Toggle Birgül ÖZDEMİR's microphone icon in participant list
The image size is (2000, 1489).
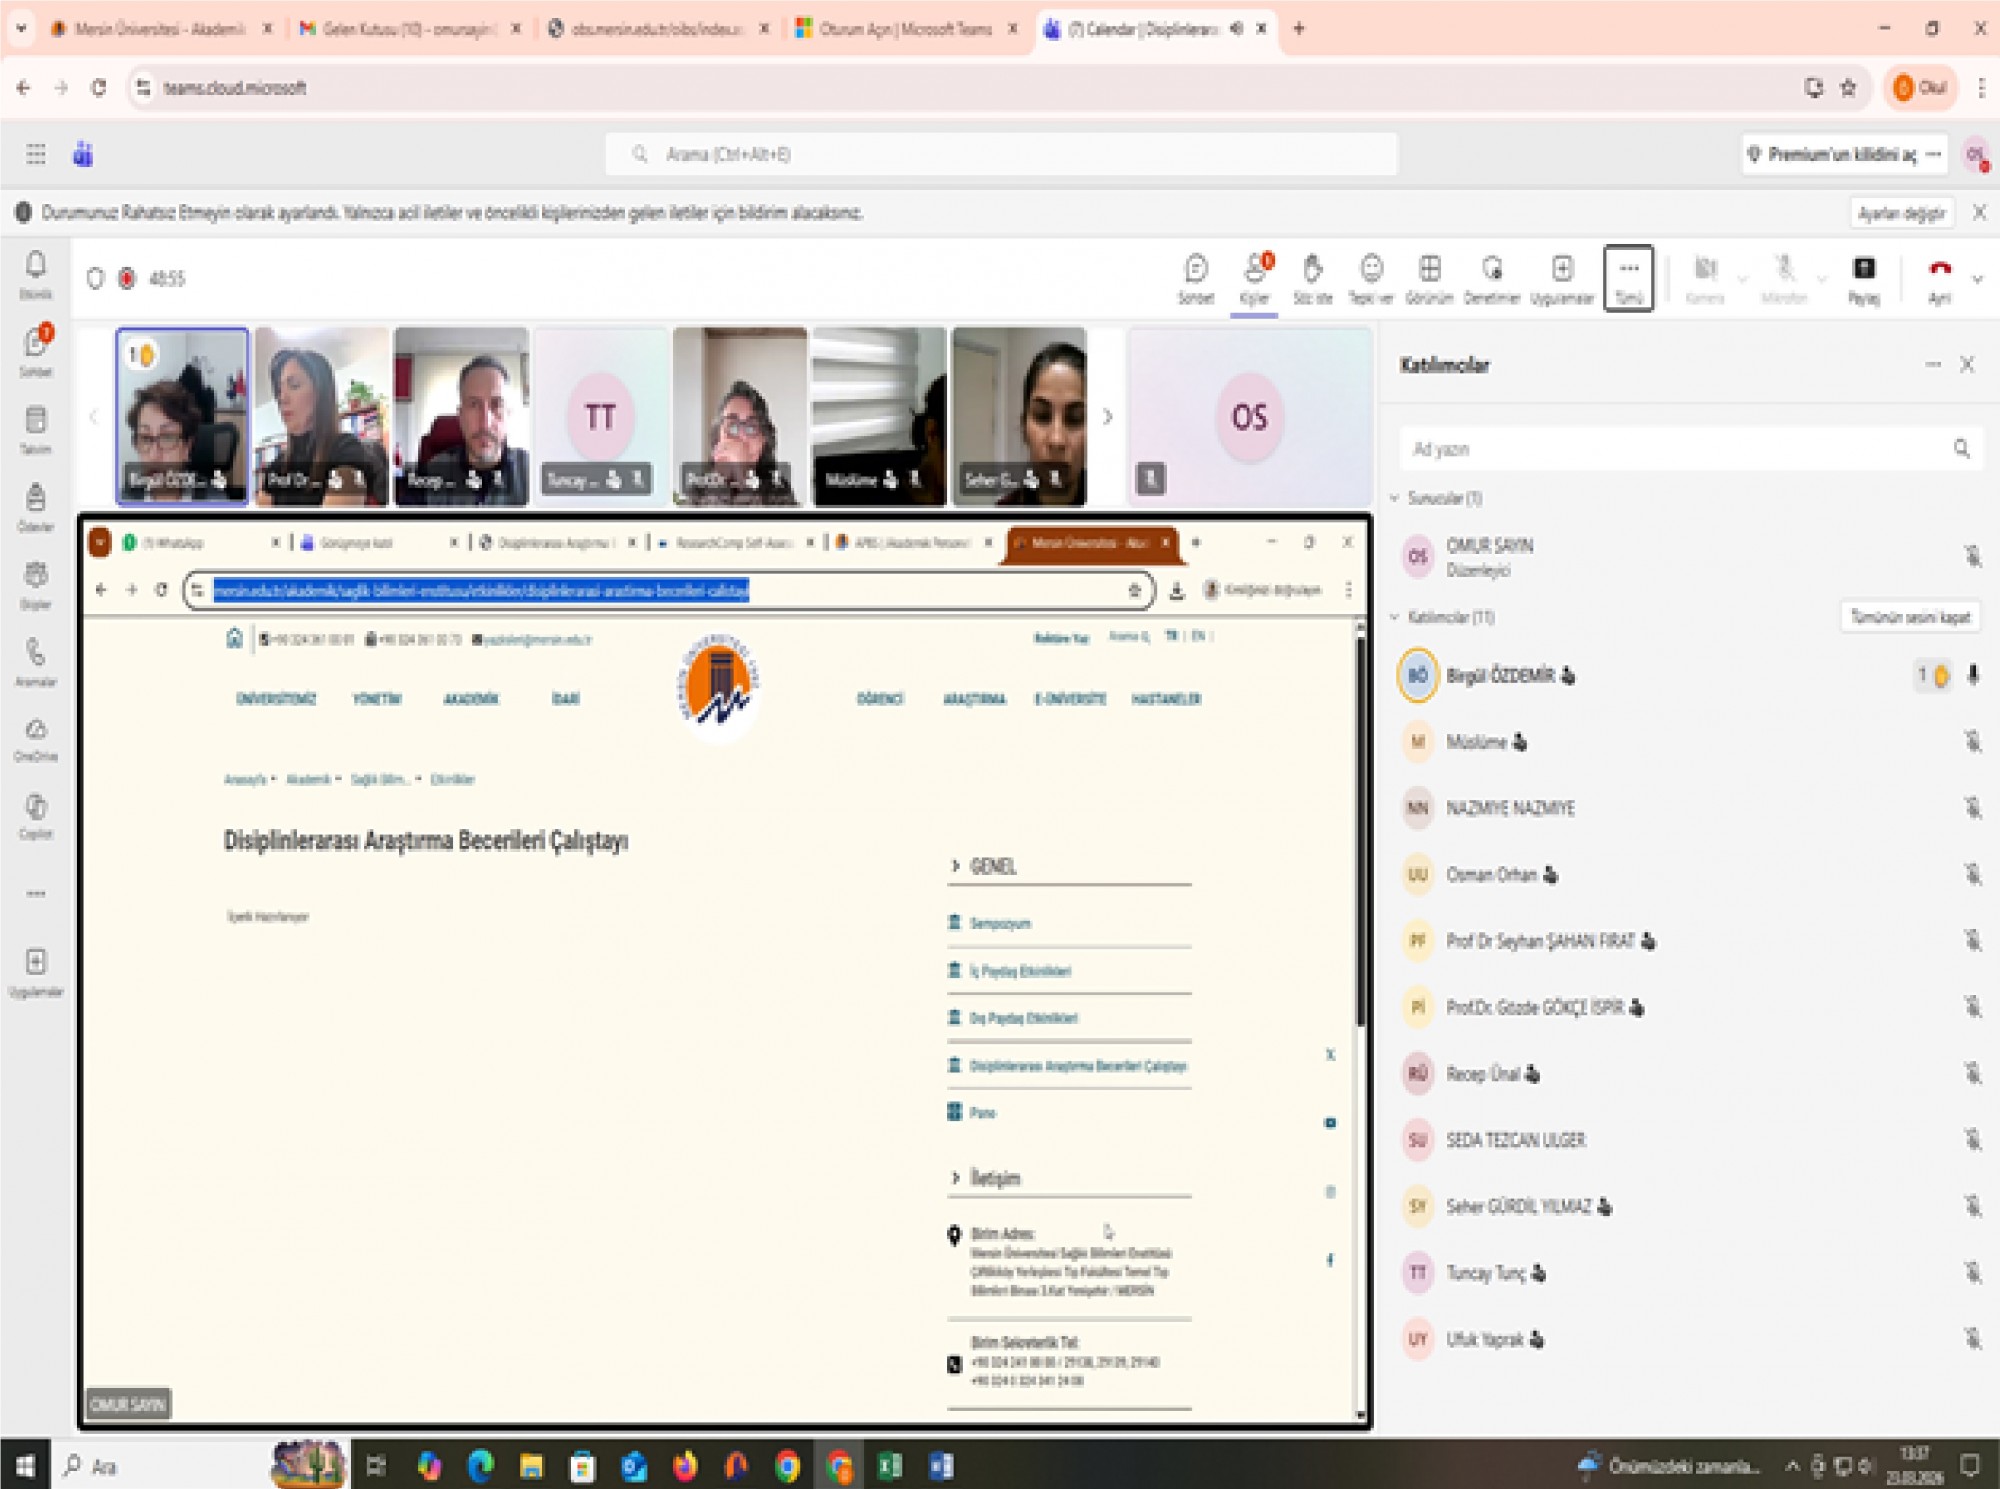[x=1973, y=675]
